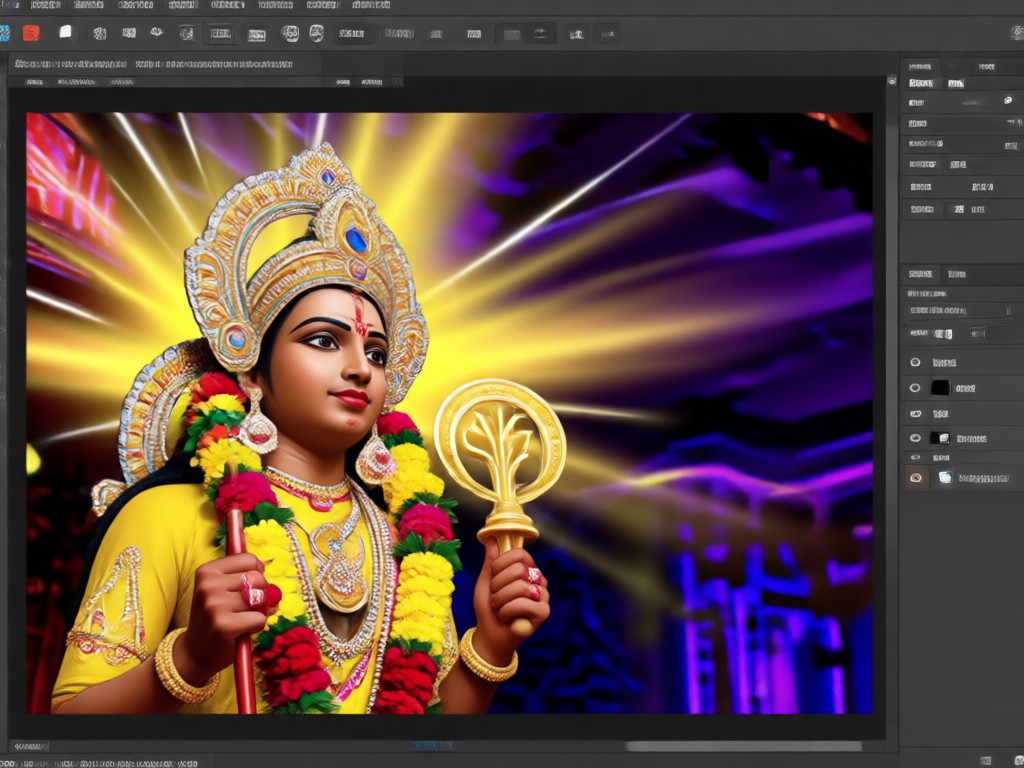Viewport: 1024px width, 768px height.
Task: Open the rightmost item in the top menu bar
Action: point(371,5)
